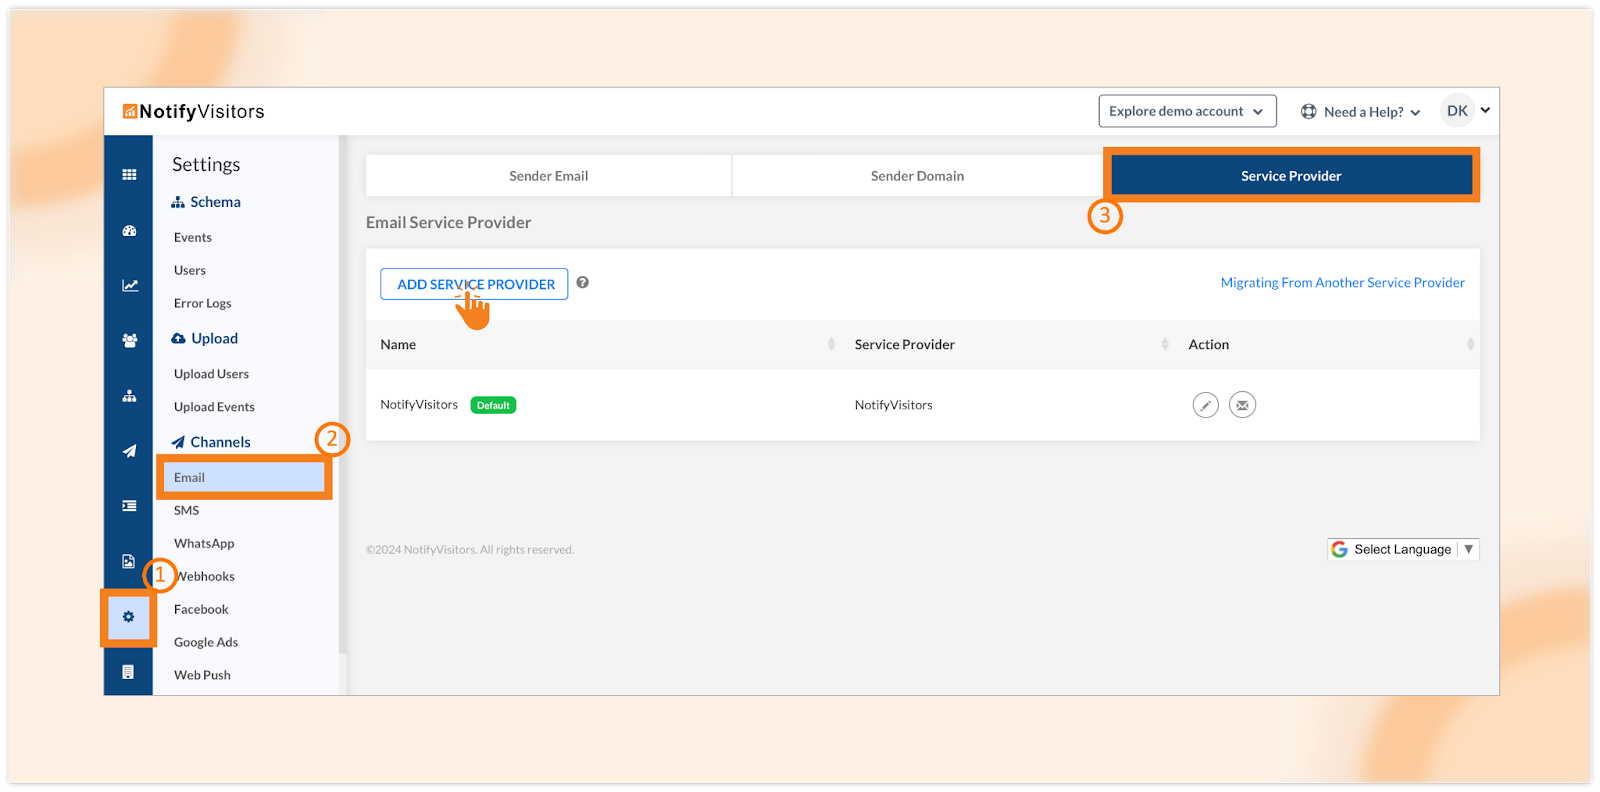Select the Web Push channel
1600x792 pixels.
[202, 675]
